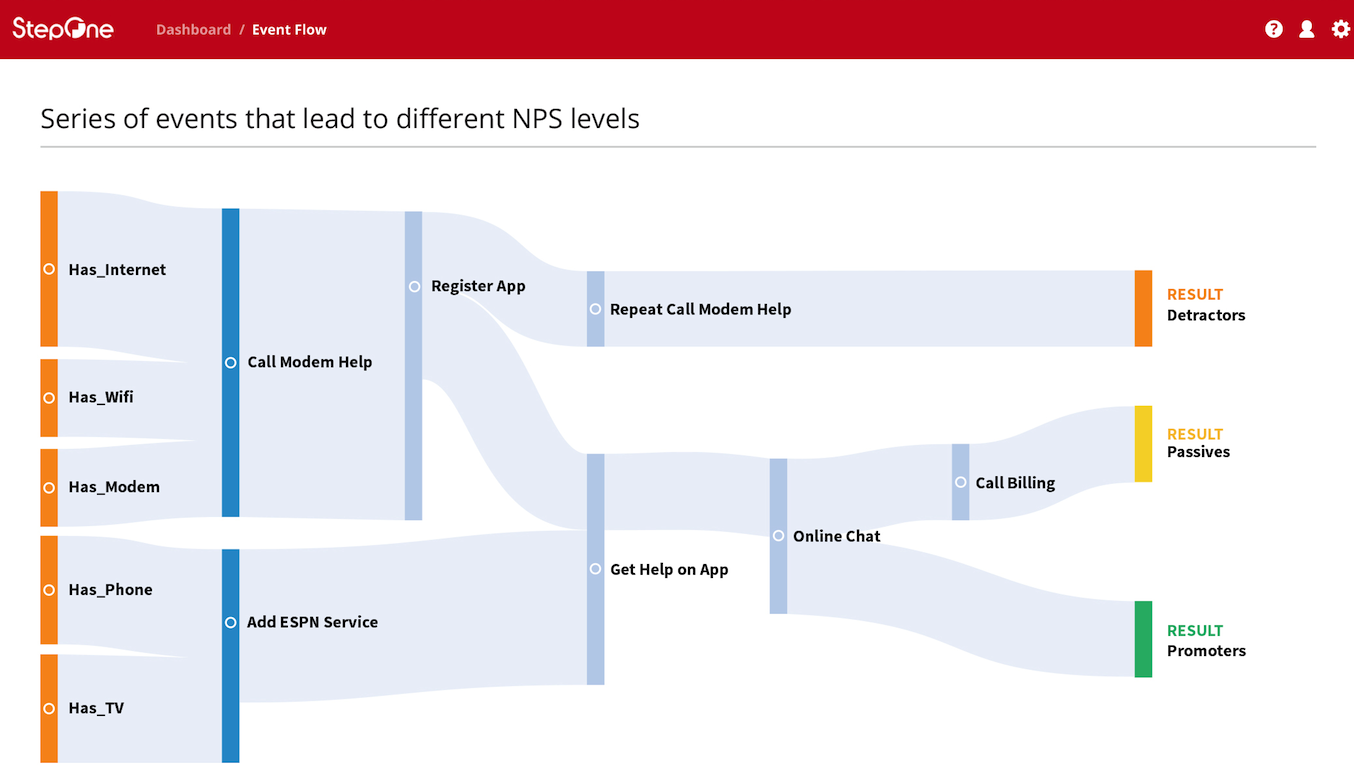Select the orange Detractors result bar
Viewport: 1354px width, 772px height.
point(1143,308)
